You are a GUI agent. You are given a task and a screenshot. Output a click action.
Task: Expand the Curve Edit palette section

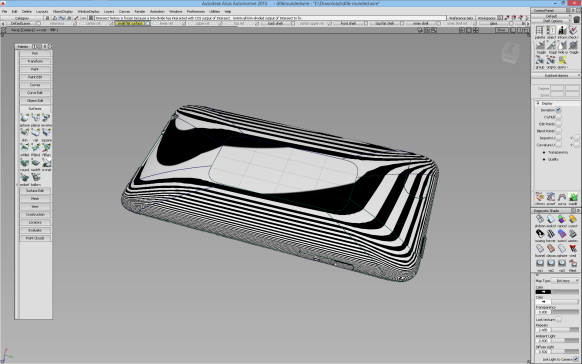pos(35,93)
